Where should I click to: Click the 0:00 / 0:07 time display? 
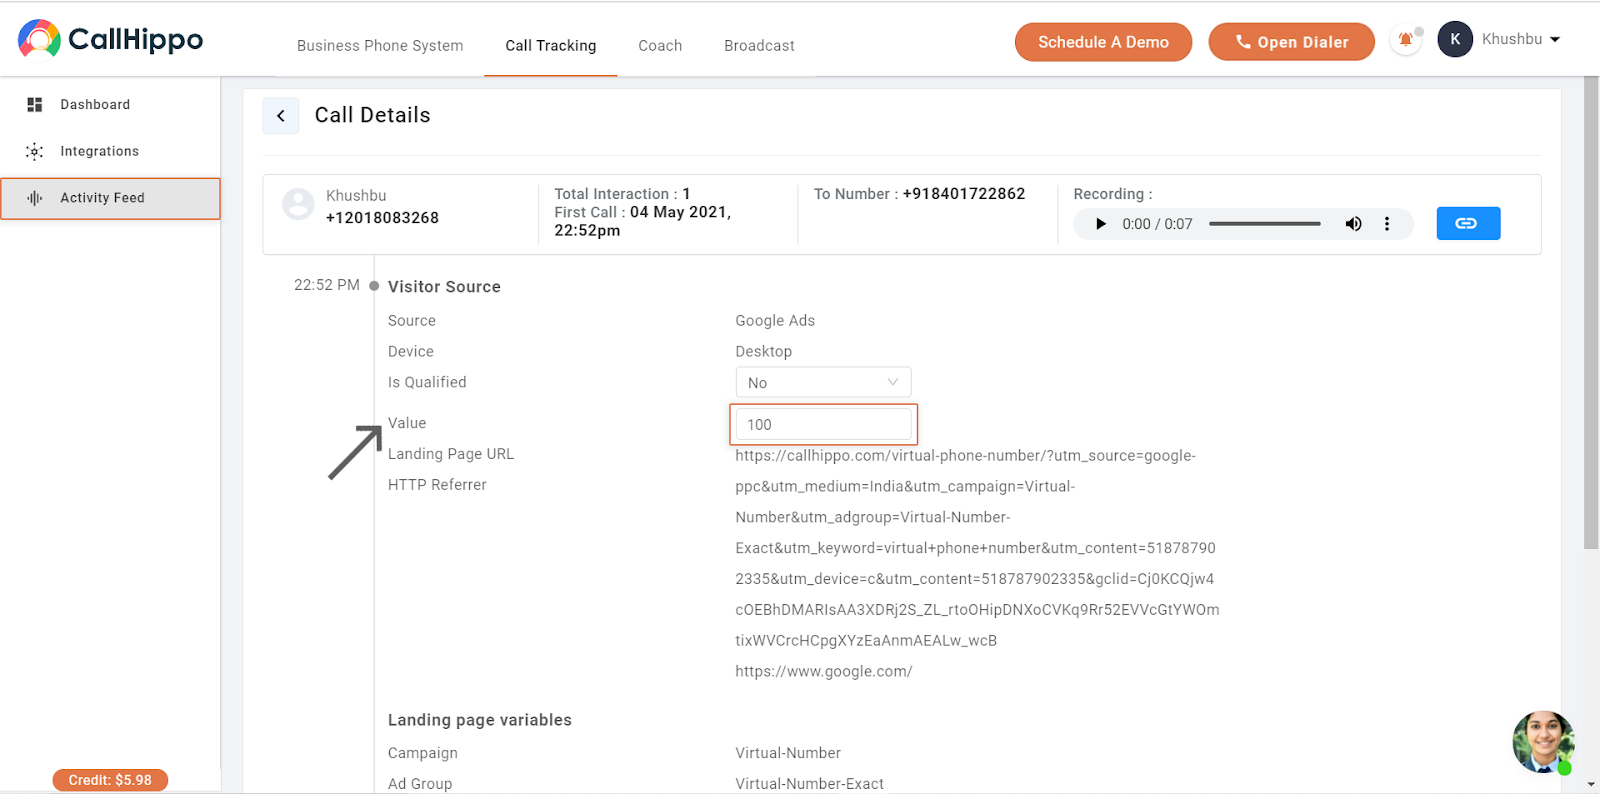(1157, 224)
